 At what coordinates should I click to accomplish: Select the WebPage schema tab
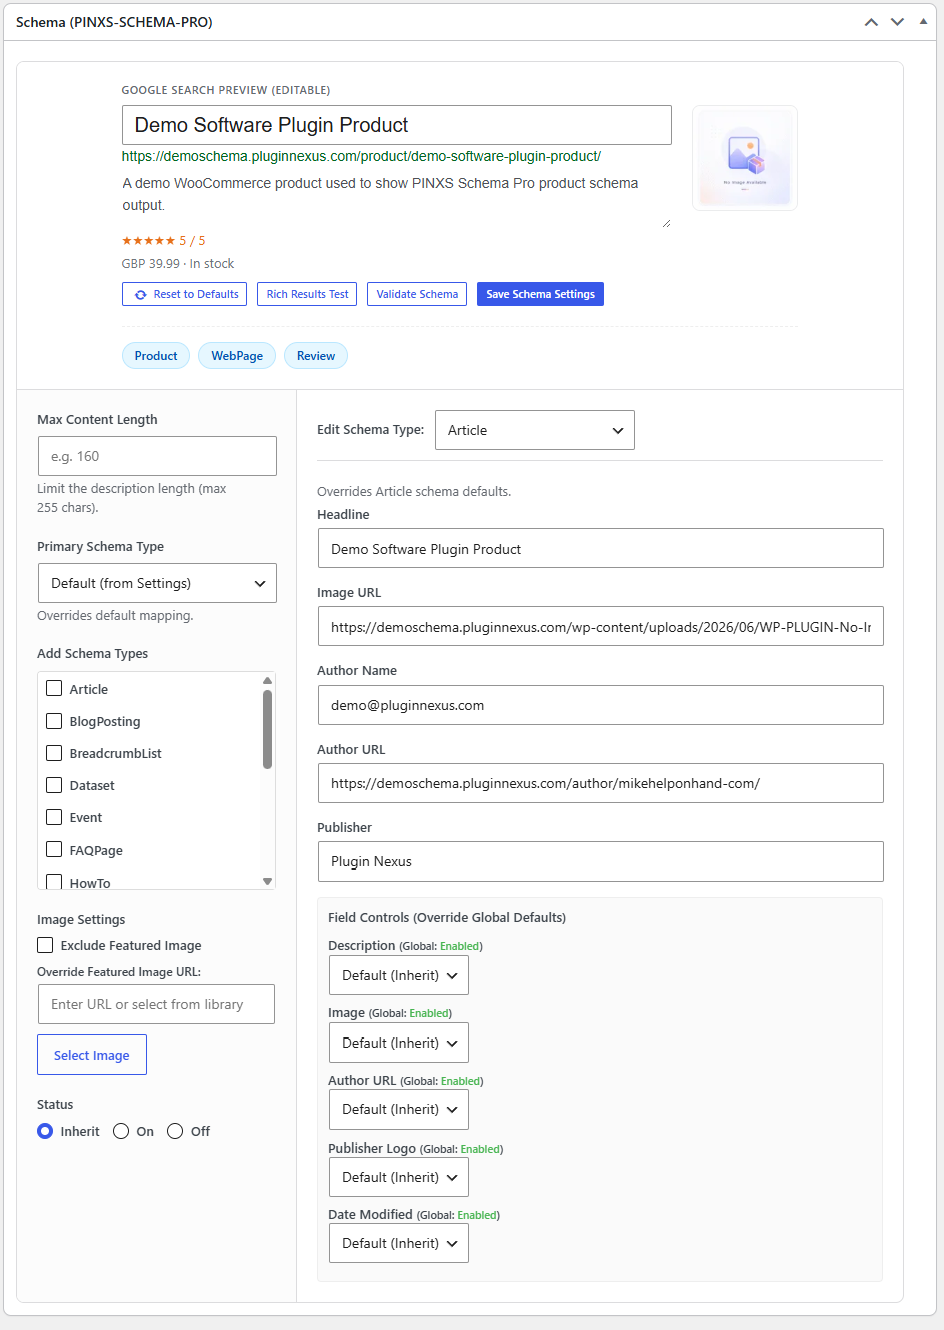click(x=237, y=356)
